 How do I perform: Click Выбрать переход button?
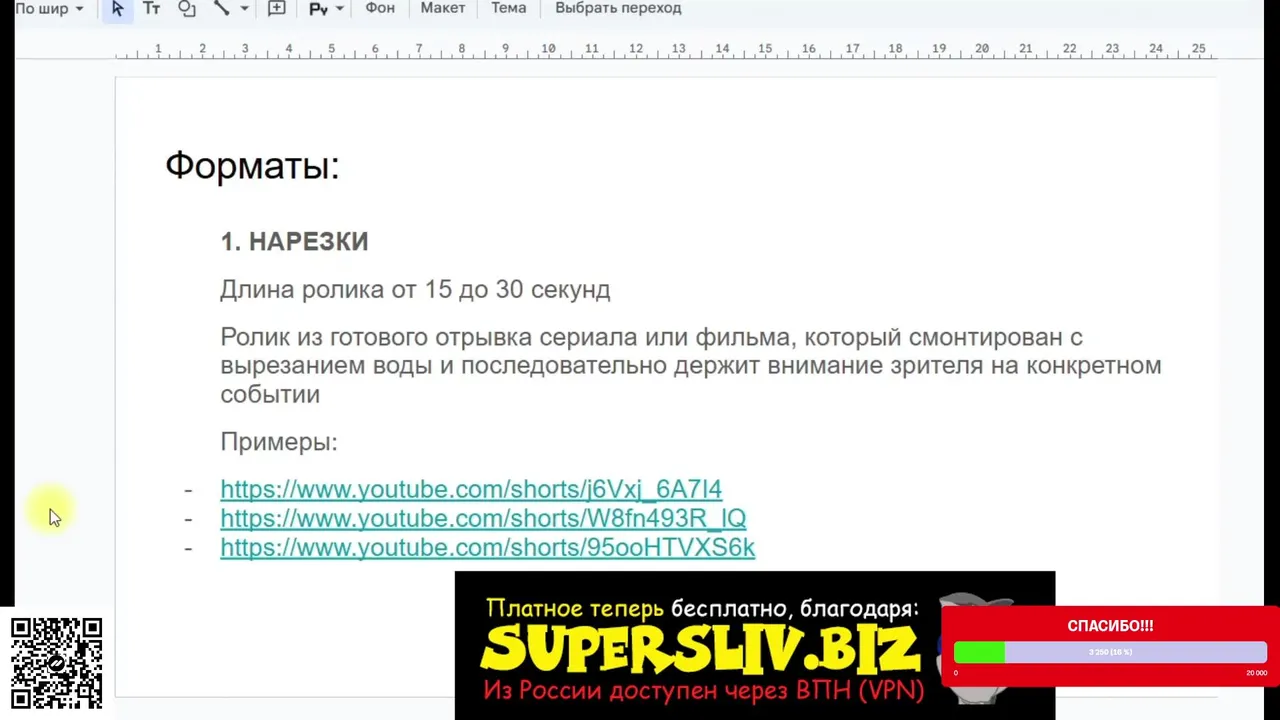click(618, 8)
